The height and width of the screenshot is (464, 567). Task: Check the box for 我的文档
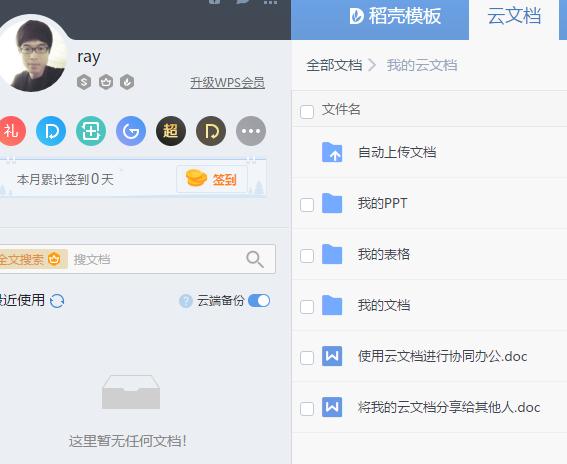[307, 307]
